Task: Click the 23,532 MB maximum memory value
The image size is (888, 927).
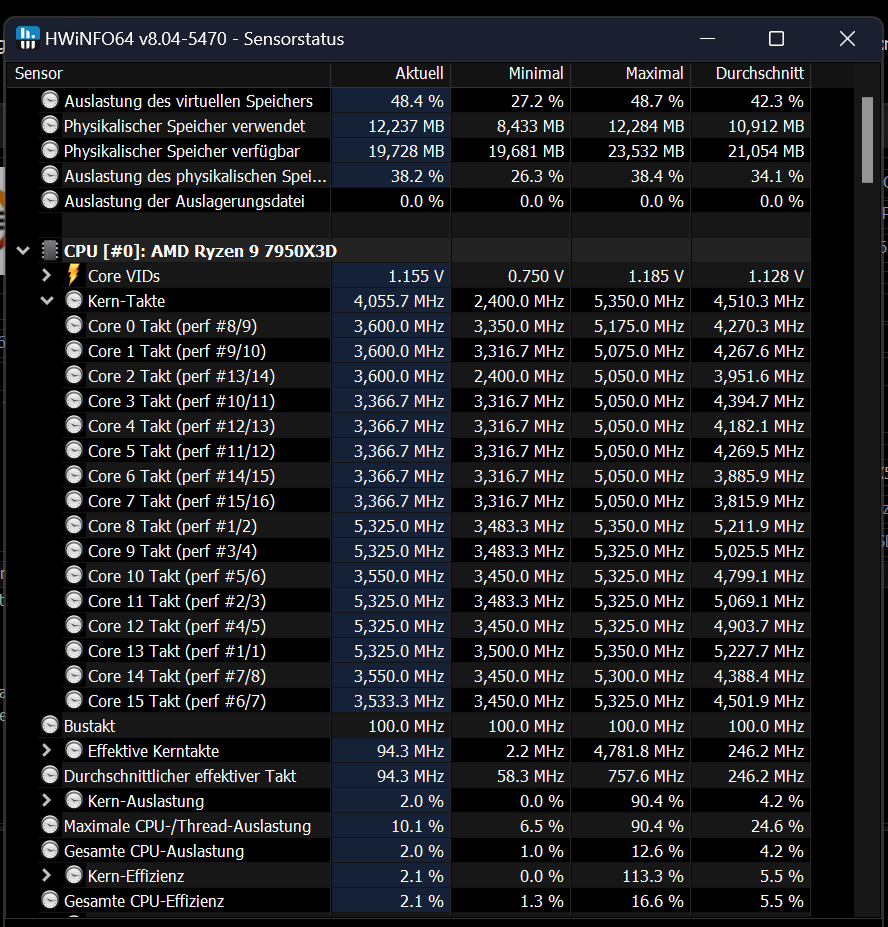Action: (x=646, y=151)
